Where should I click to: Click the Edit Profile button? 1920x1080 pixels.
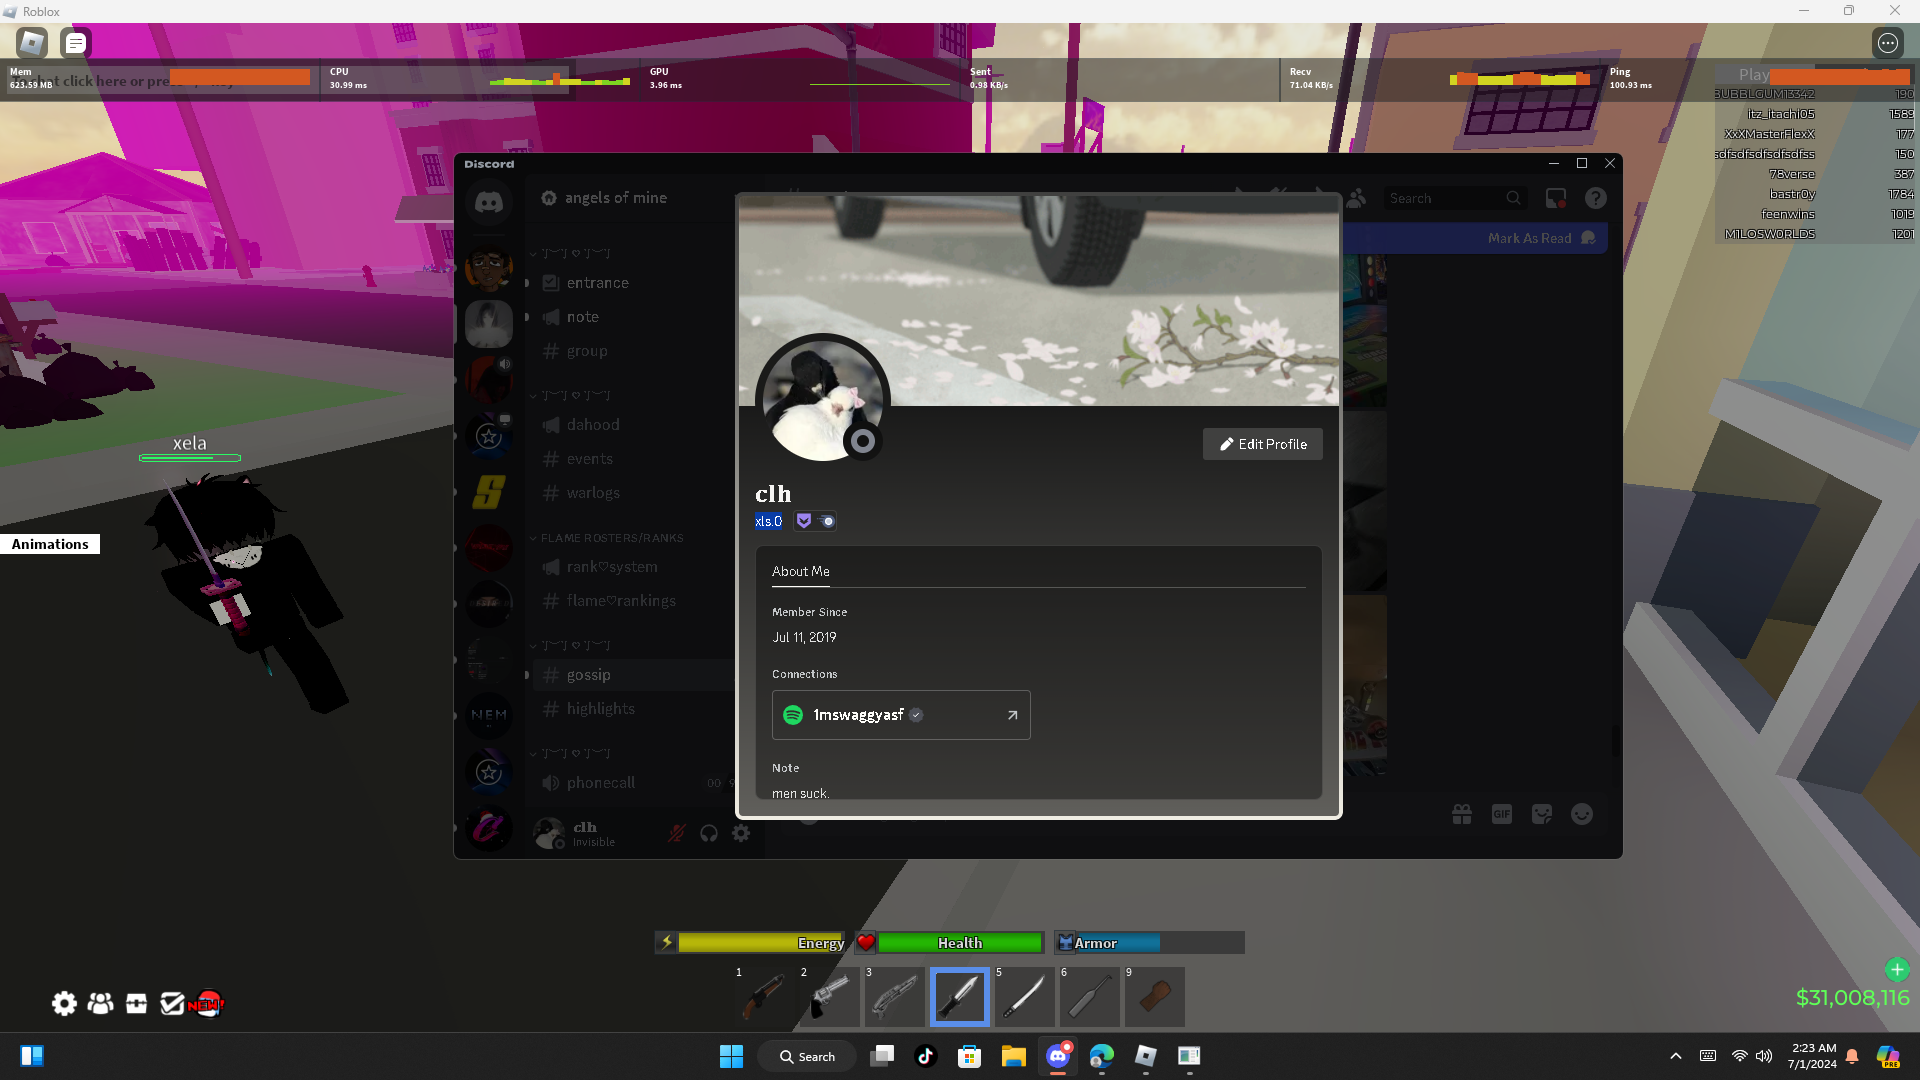1262,444
